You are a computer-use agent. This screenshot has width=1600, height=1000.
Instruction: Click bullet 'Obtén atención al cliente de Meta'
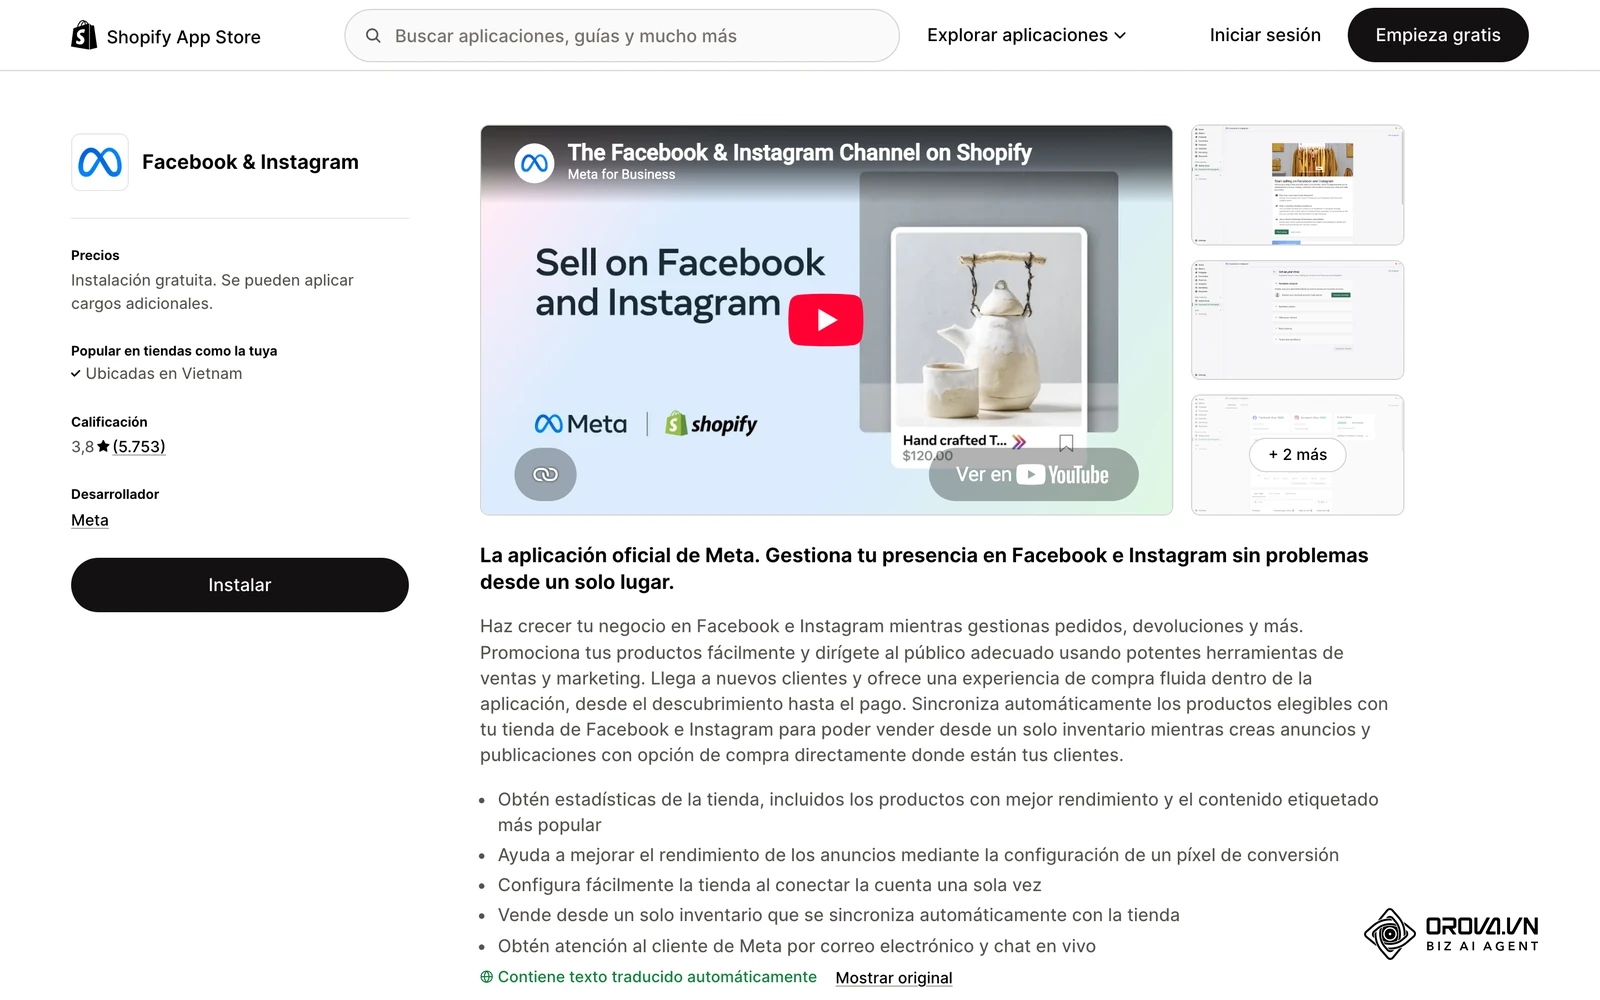tap(797, 946)
